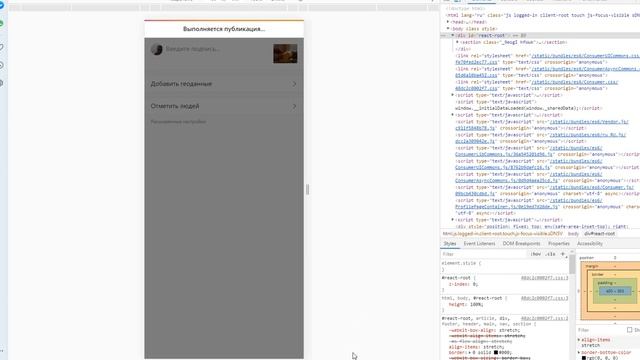
Task: Toggle the .cls class editor button
Action: [x=550, y=254]
